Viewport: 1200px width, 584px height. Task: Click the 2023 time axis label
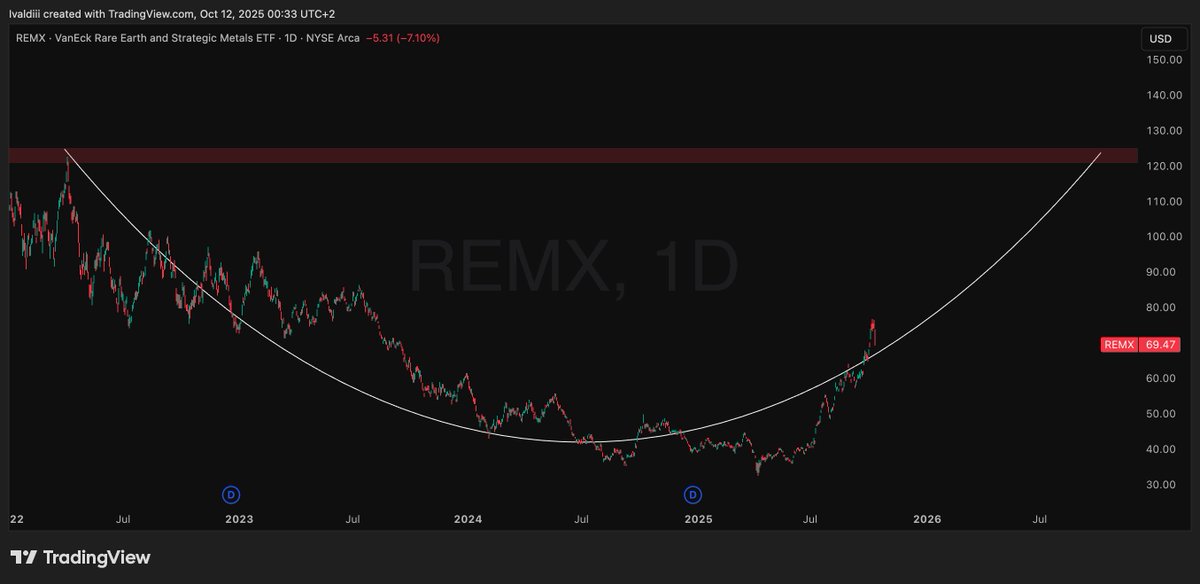[x=239, y=519]
